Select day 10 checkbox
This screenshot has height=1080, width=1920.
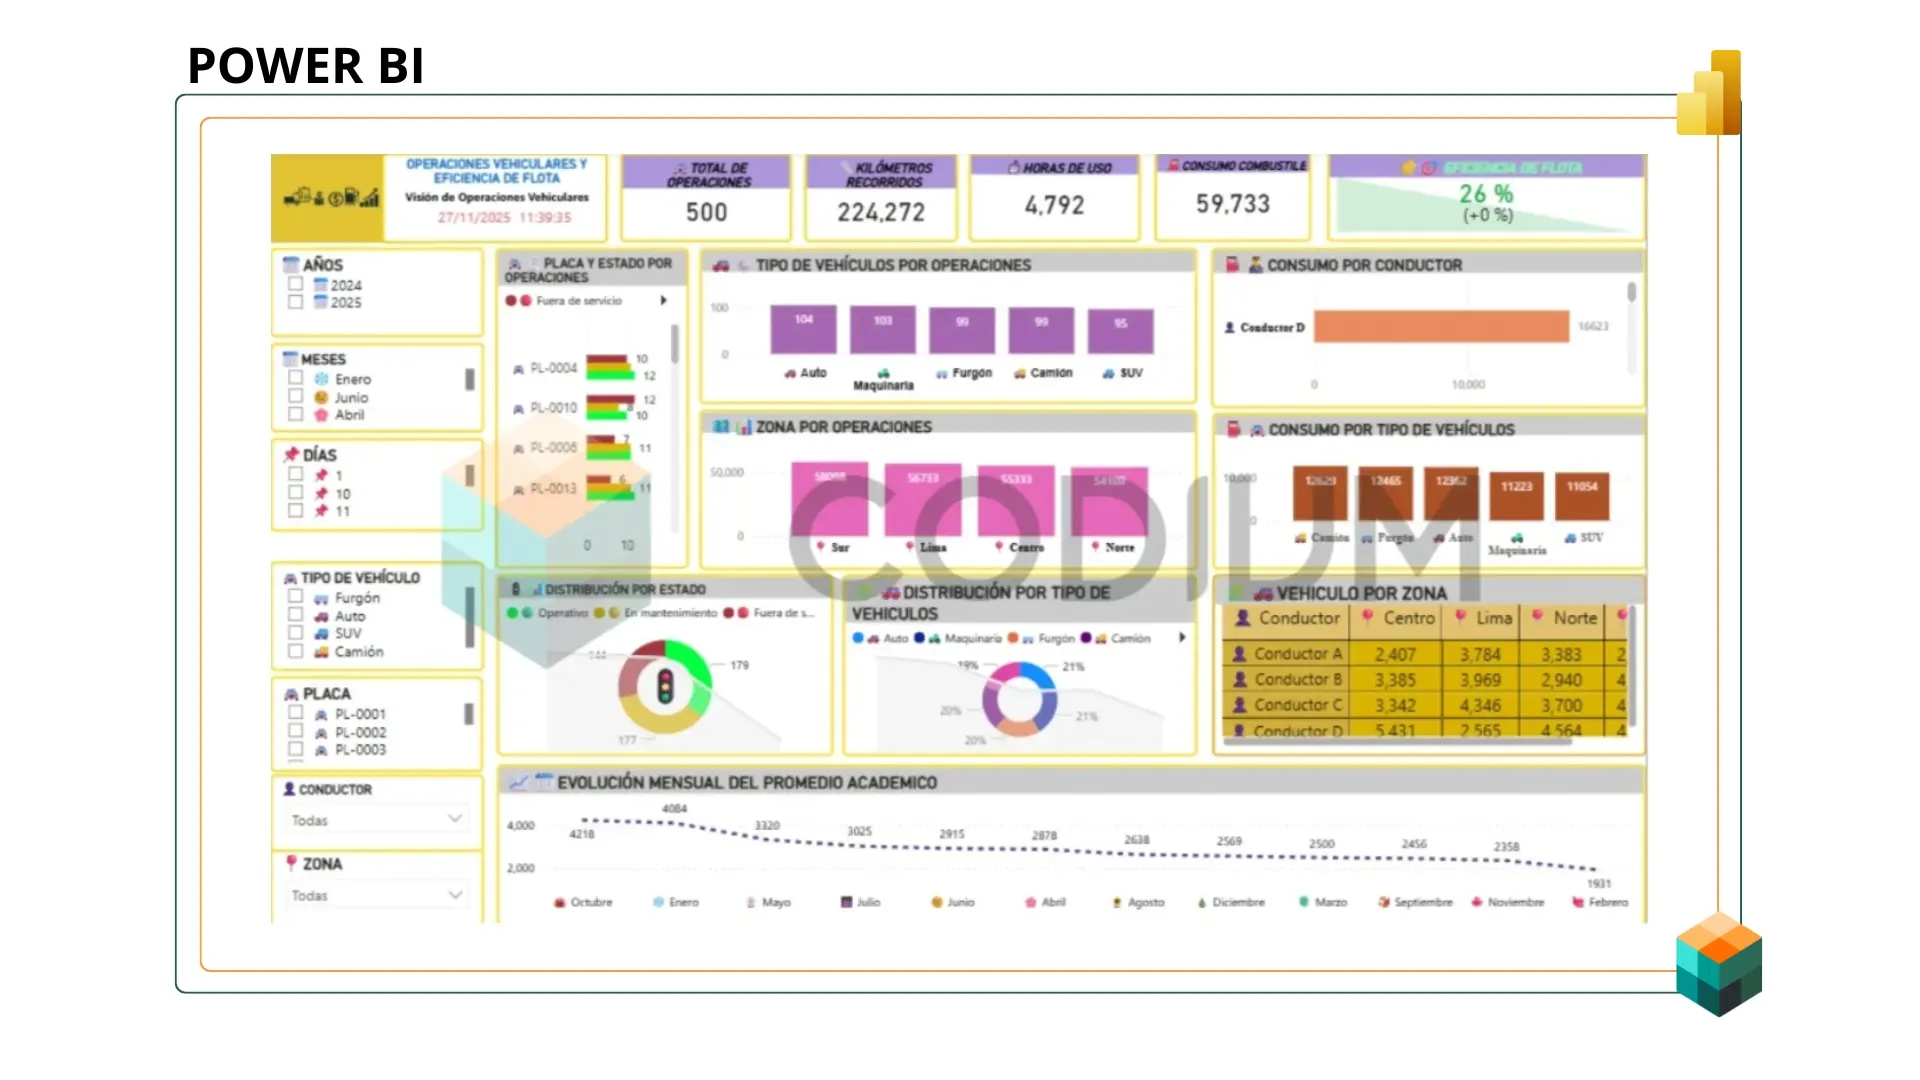click(295, 492)
